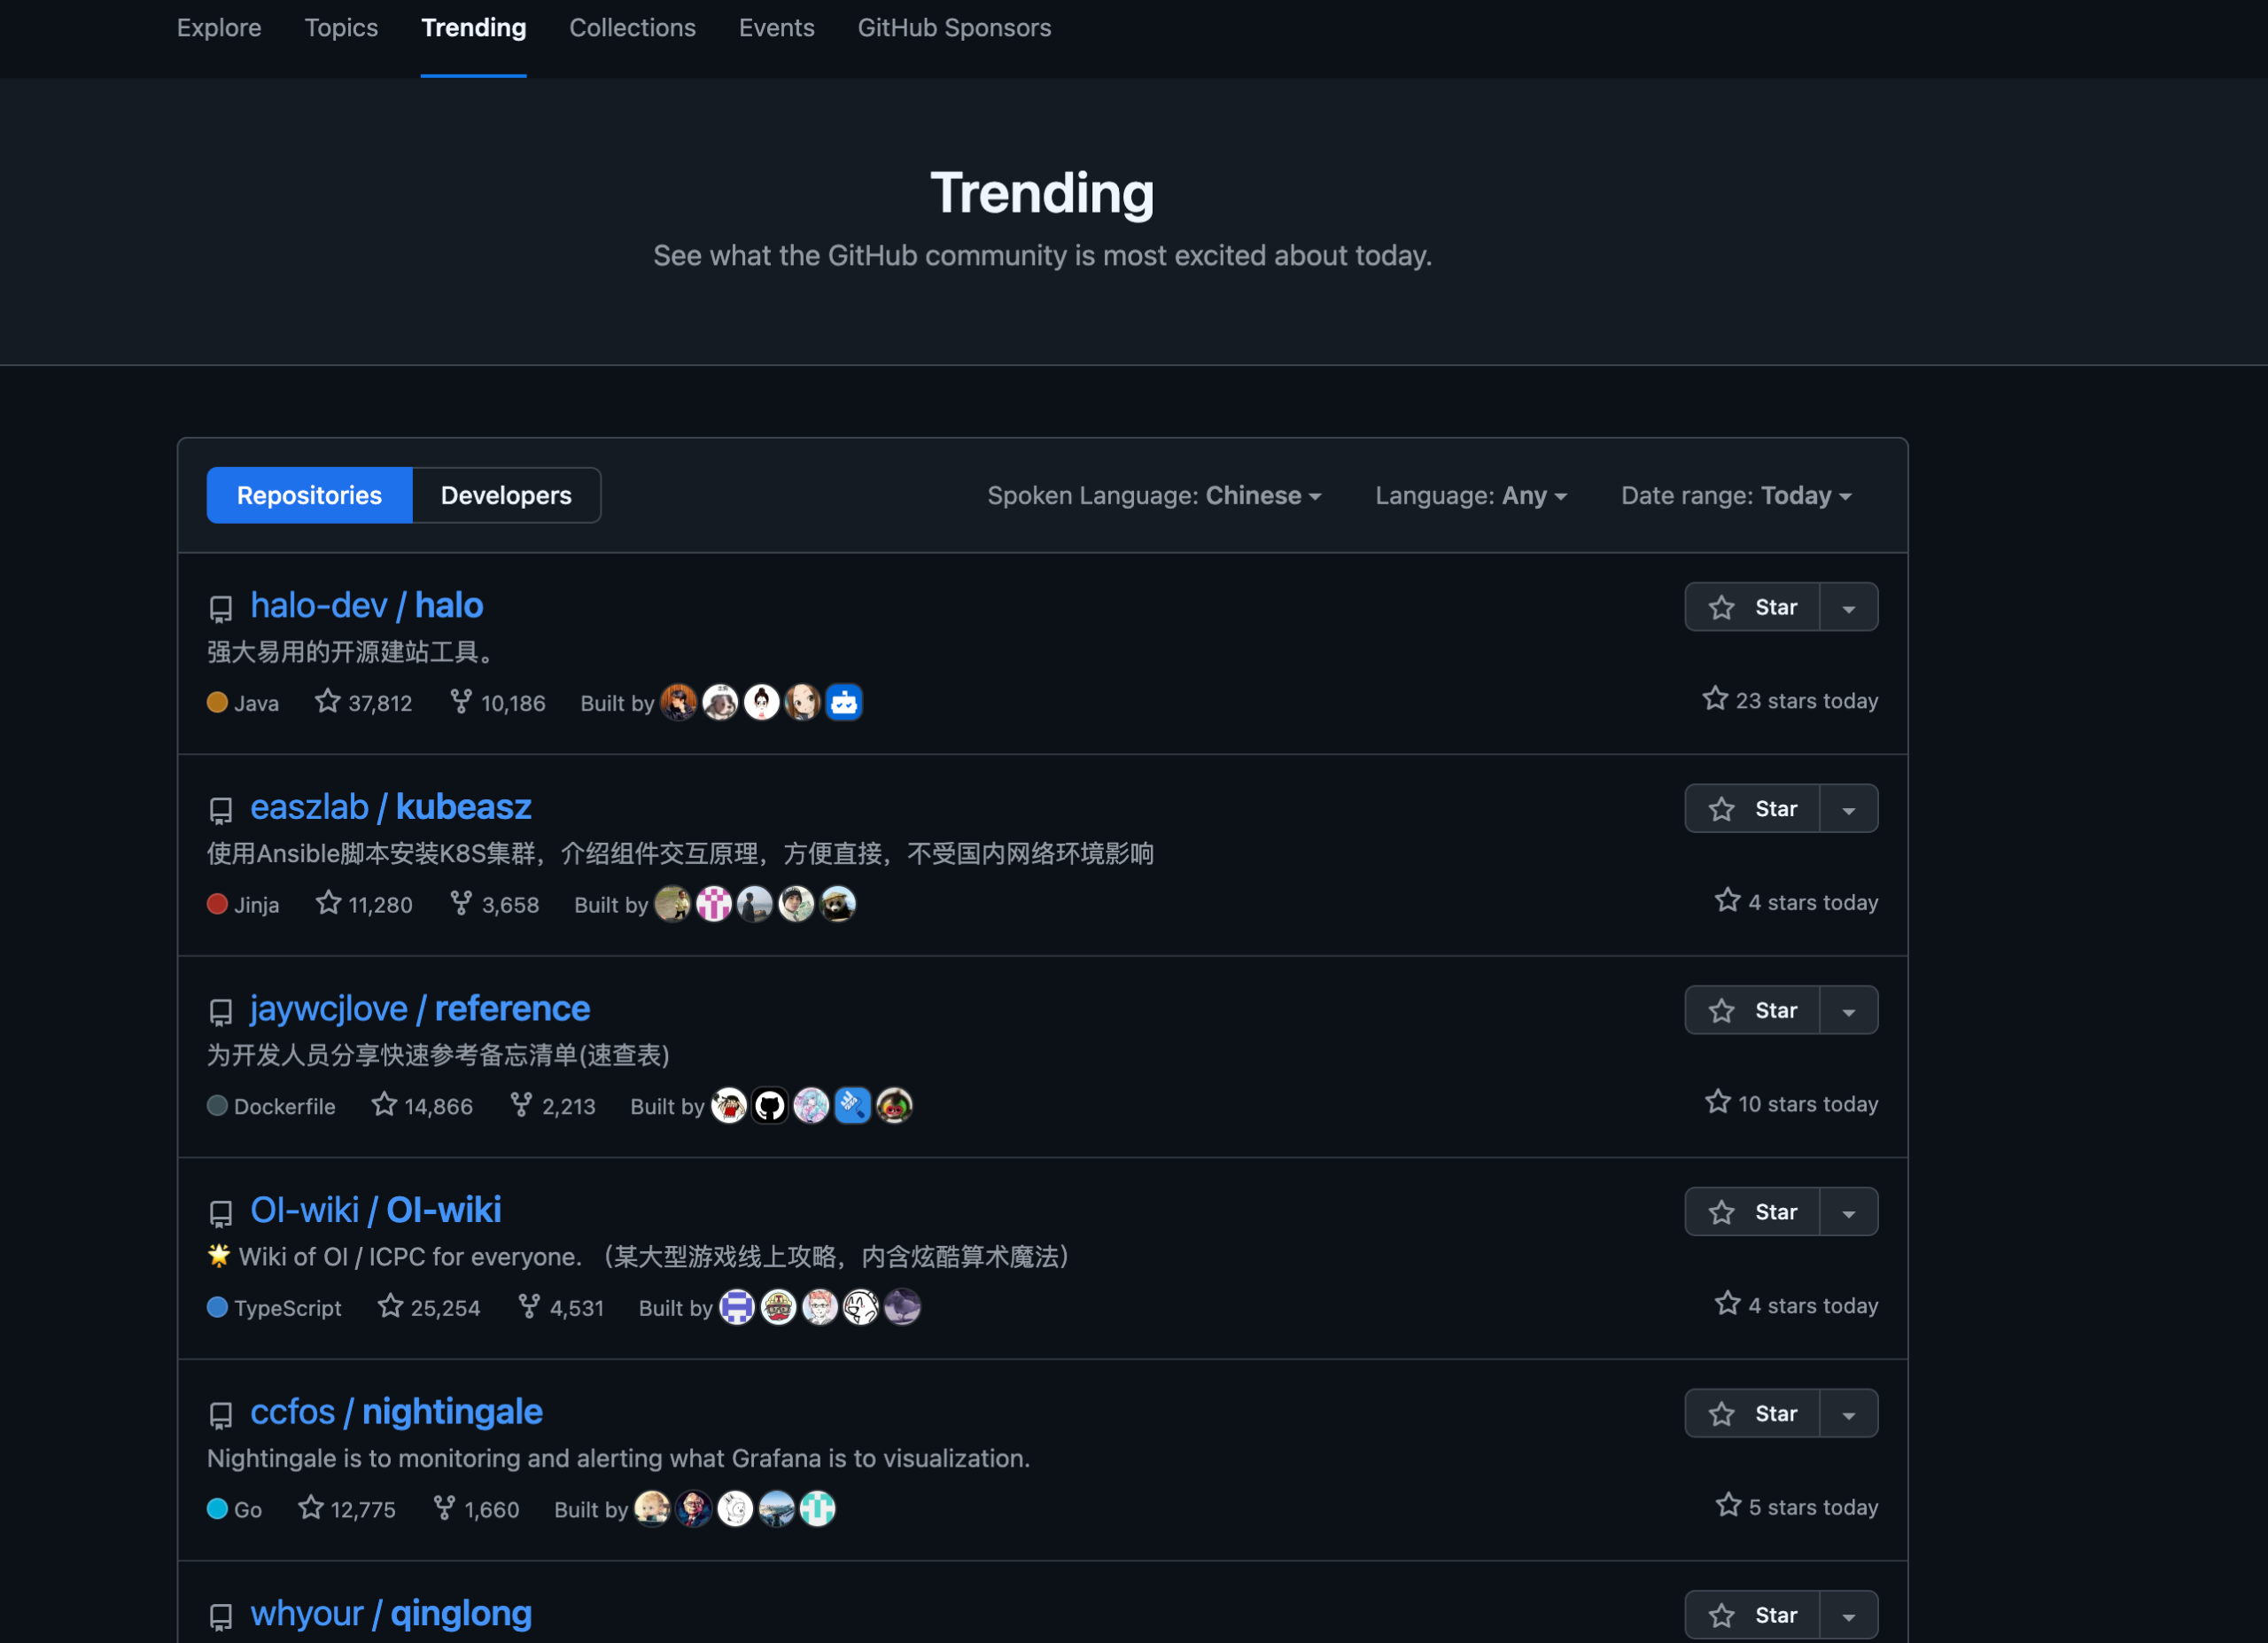The image size is (2268, 1643).
Task: Open the Language: Any dropdown
Action: (x=1471, y=496)
